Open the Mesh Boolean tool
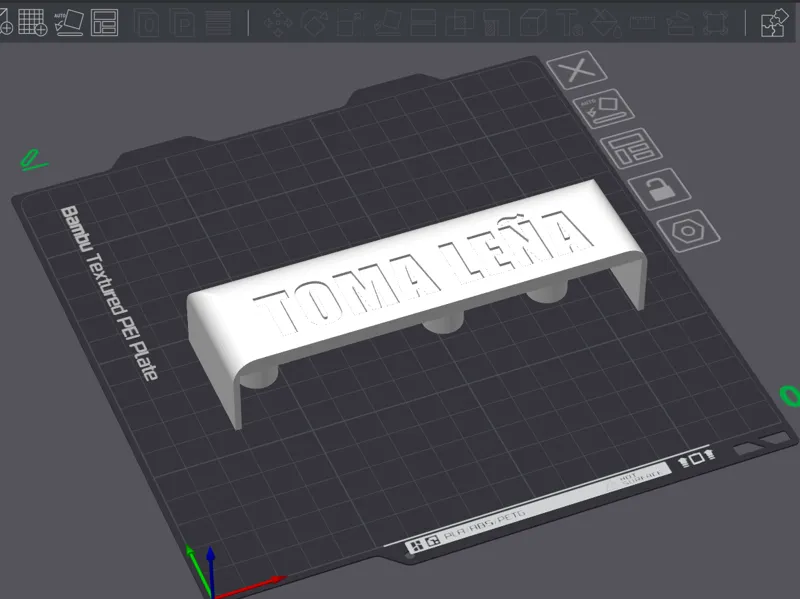The width and height of the screenshot is (800, 599). pyautogui.click(x=460, y=23)
